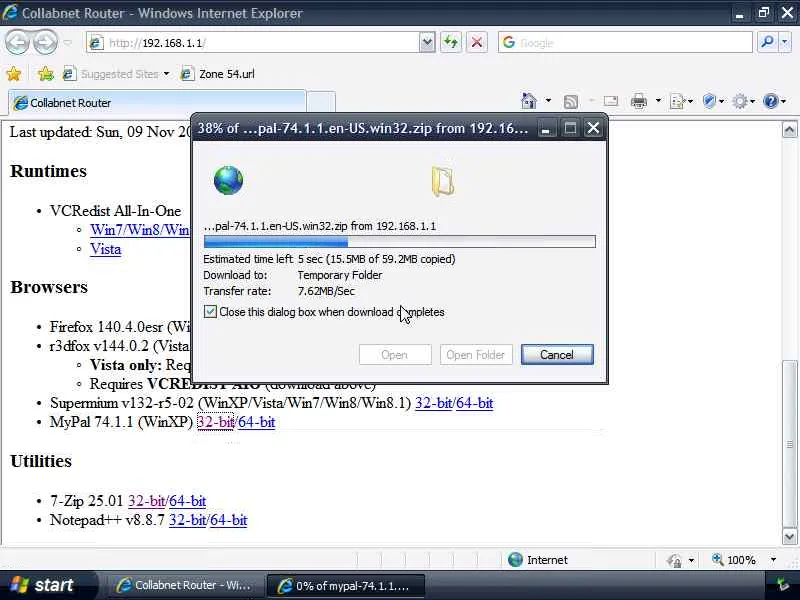800x600 pixels.
Task: Click the browser Forward arrow button
Action: click(45, 42)
